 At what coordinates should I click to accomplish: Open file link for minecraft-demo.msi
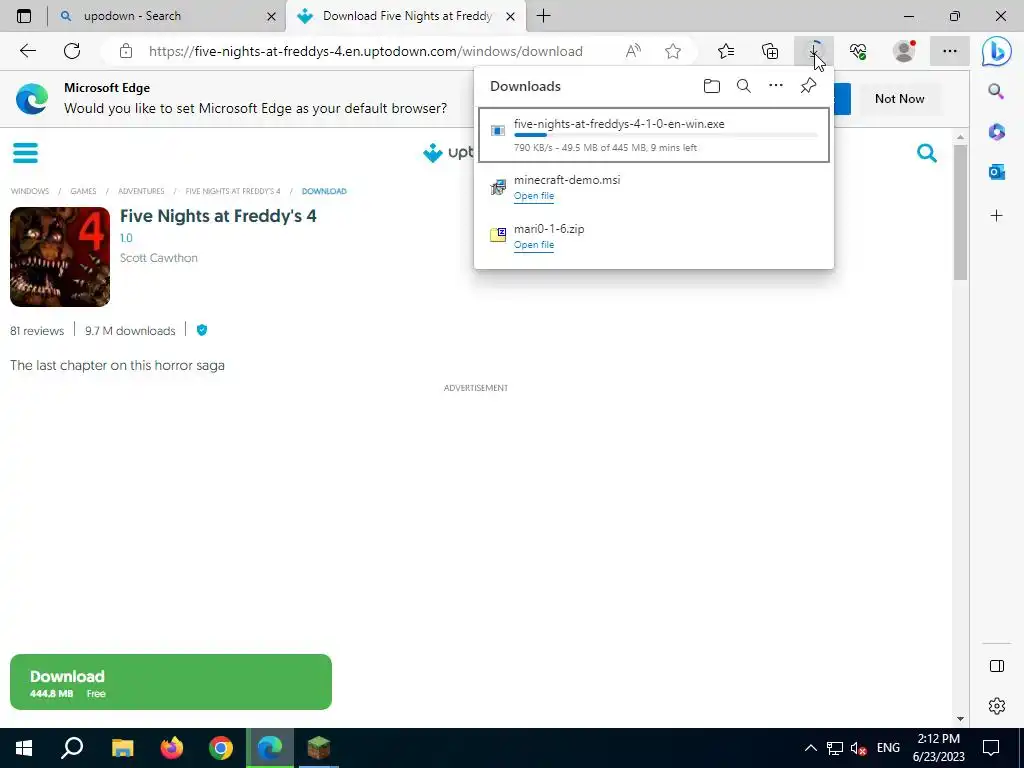coord(534,196)
